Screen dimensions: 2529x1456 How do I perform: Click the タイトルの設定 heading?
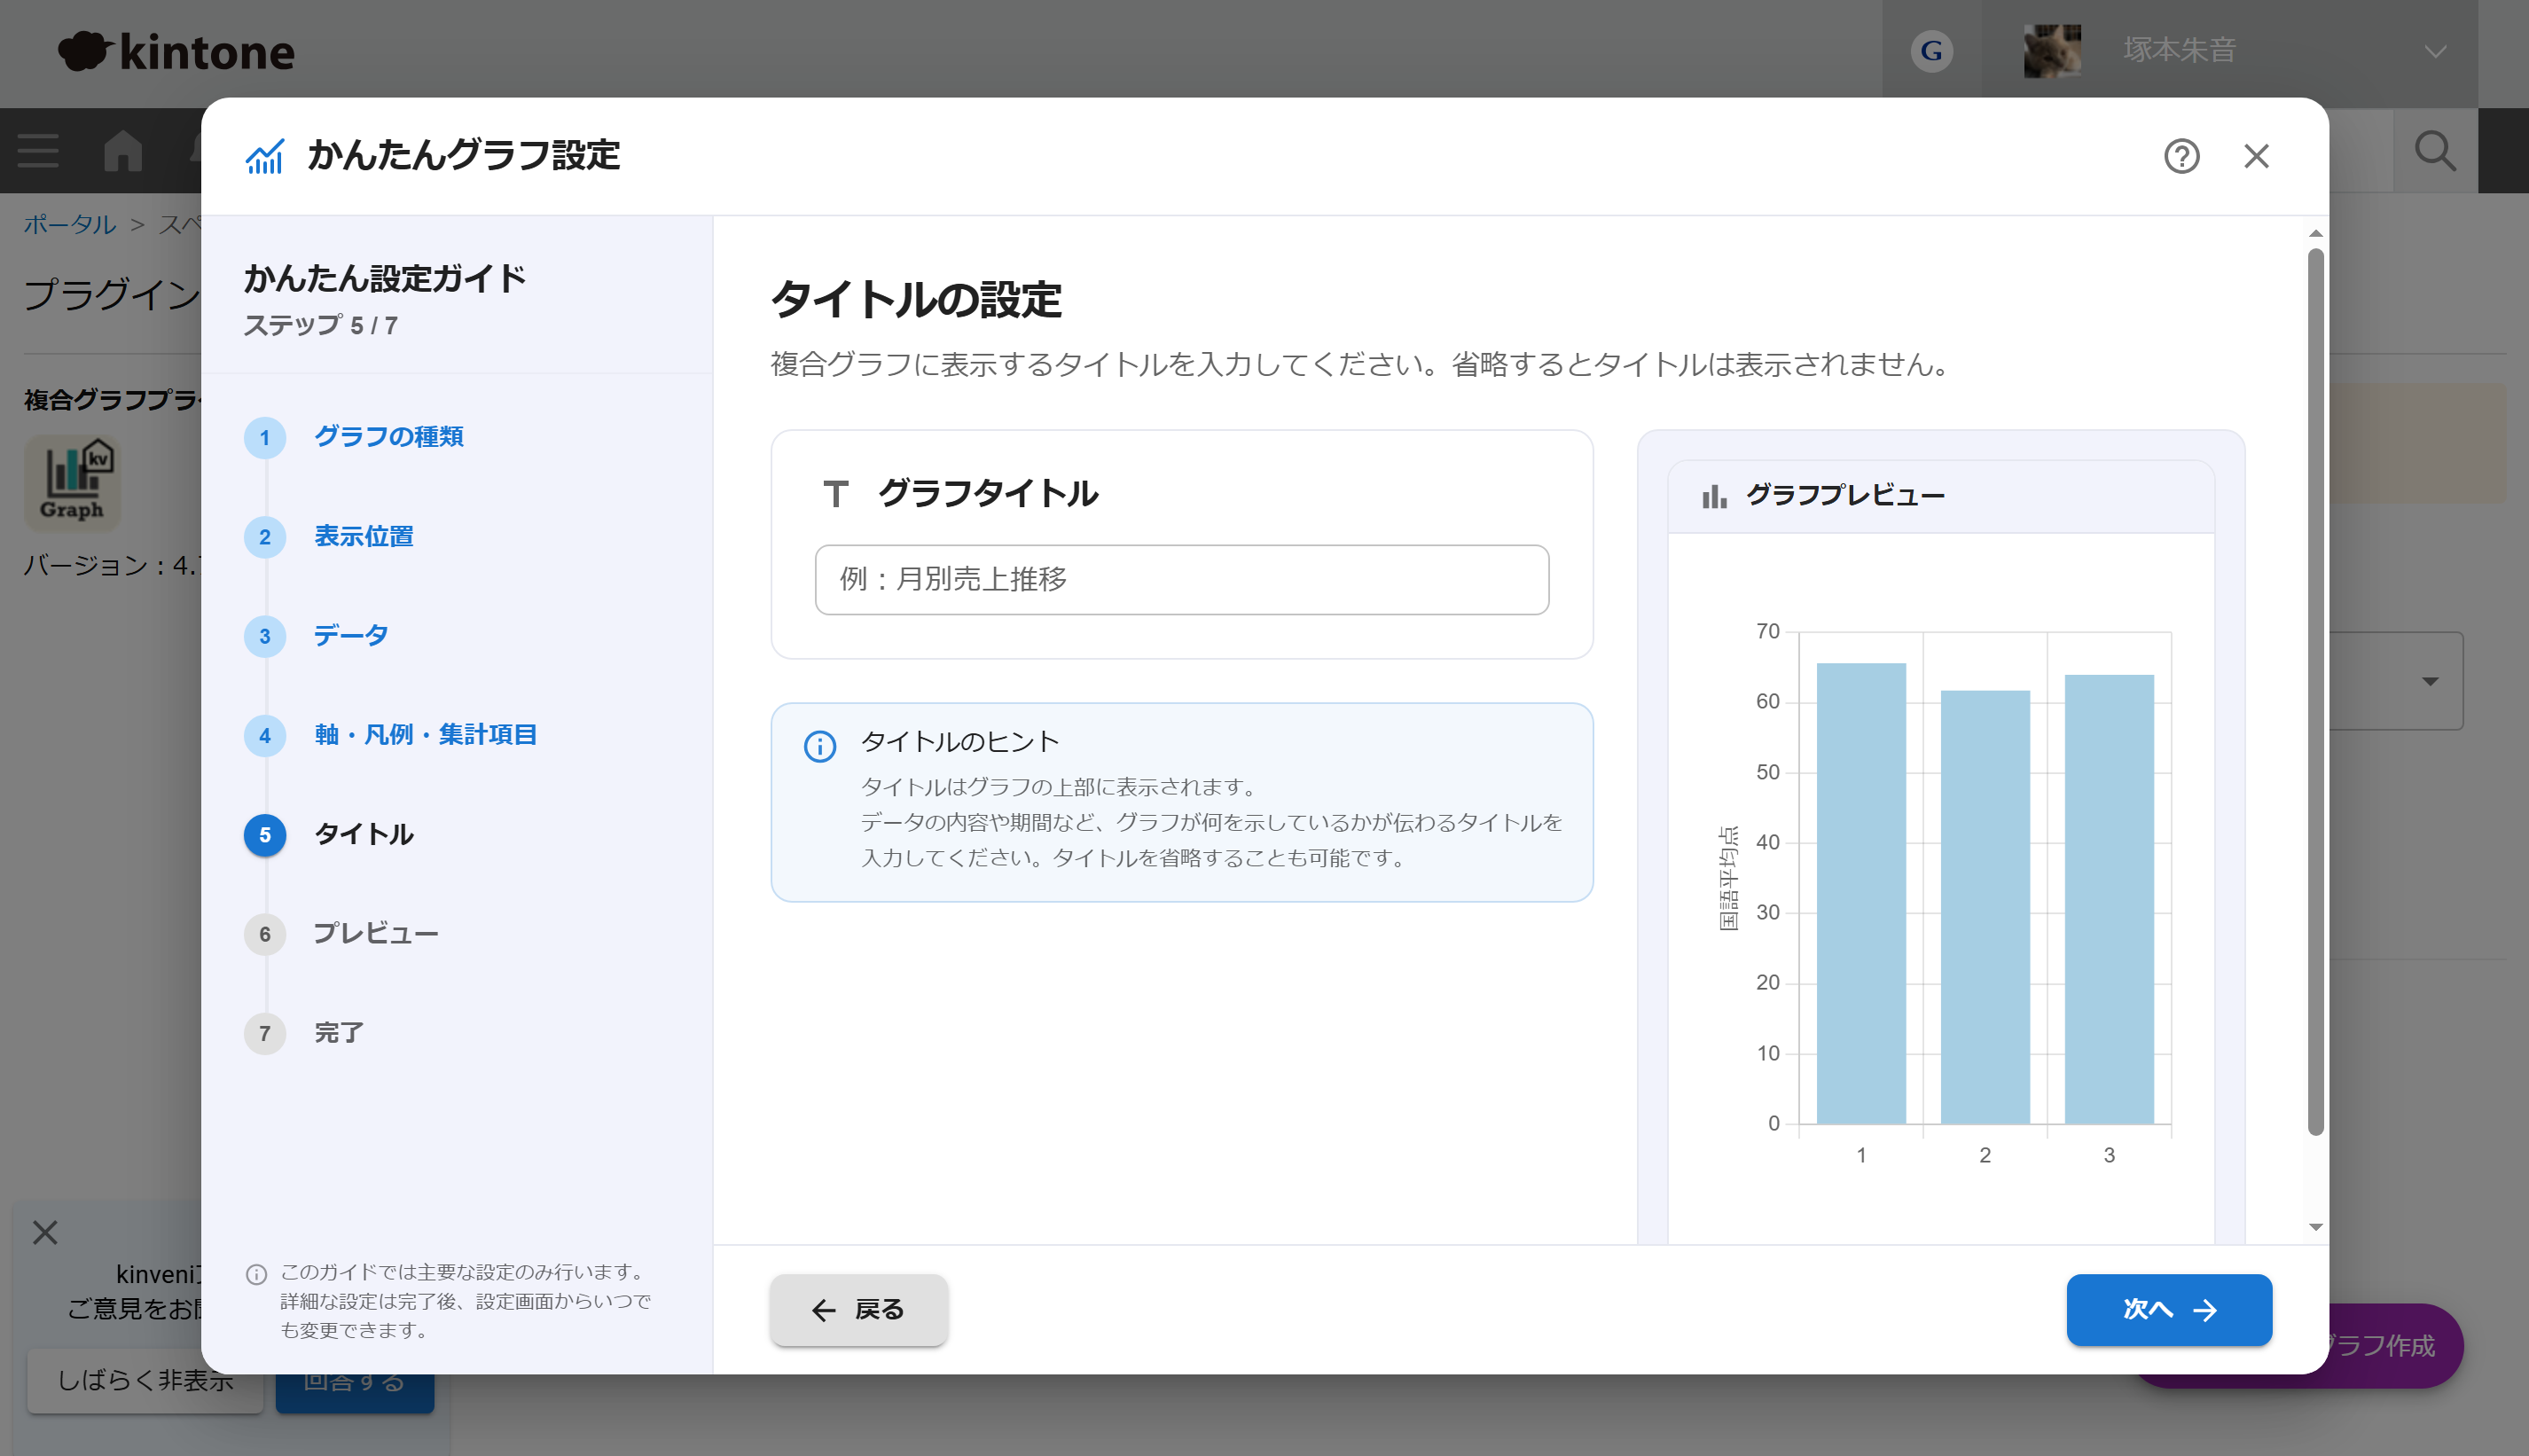pyautogui.click(x=916, y=300)
